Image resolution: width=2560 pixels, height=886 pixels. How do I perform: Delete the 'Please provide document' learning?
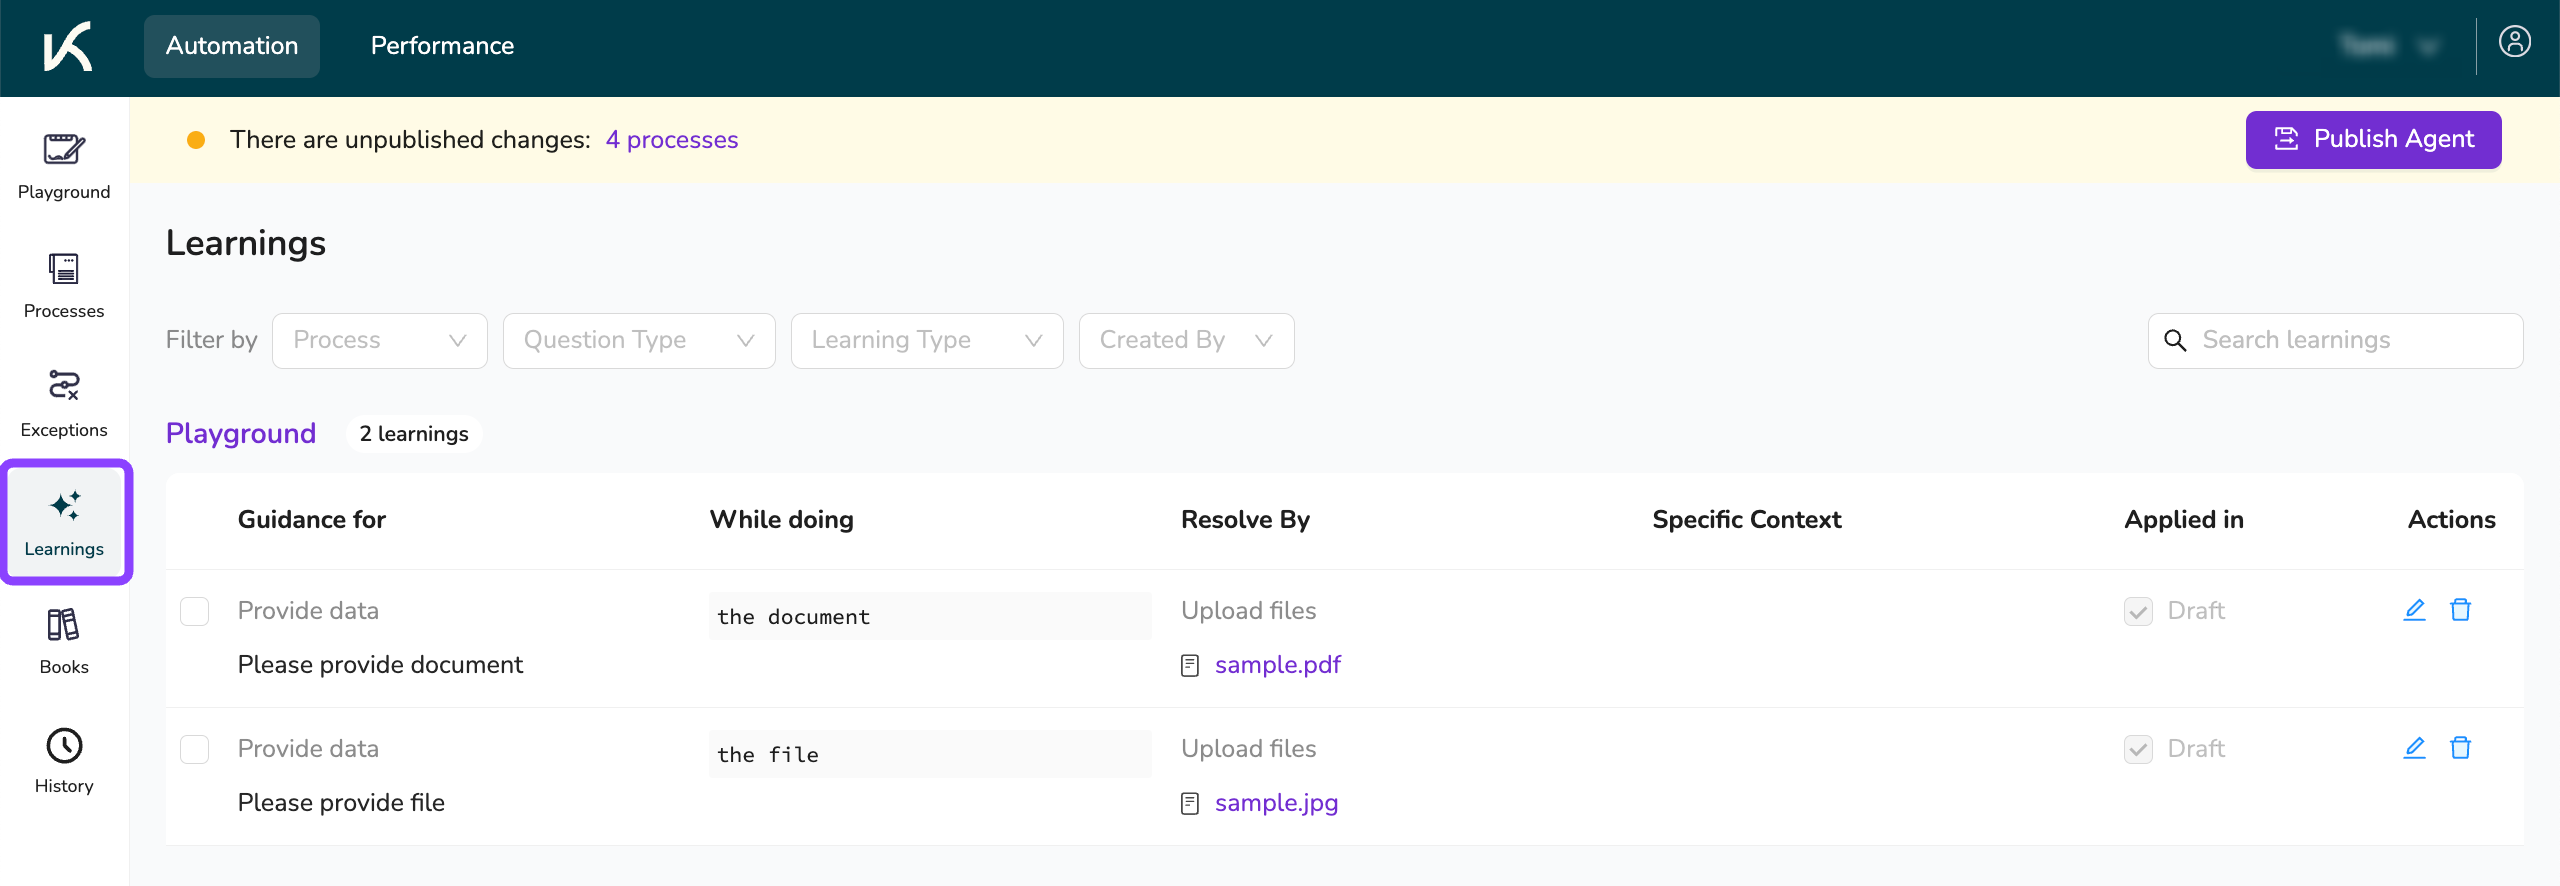click(2460, 610)
